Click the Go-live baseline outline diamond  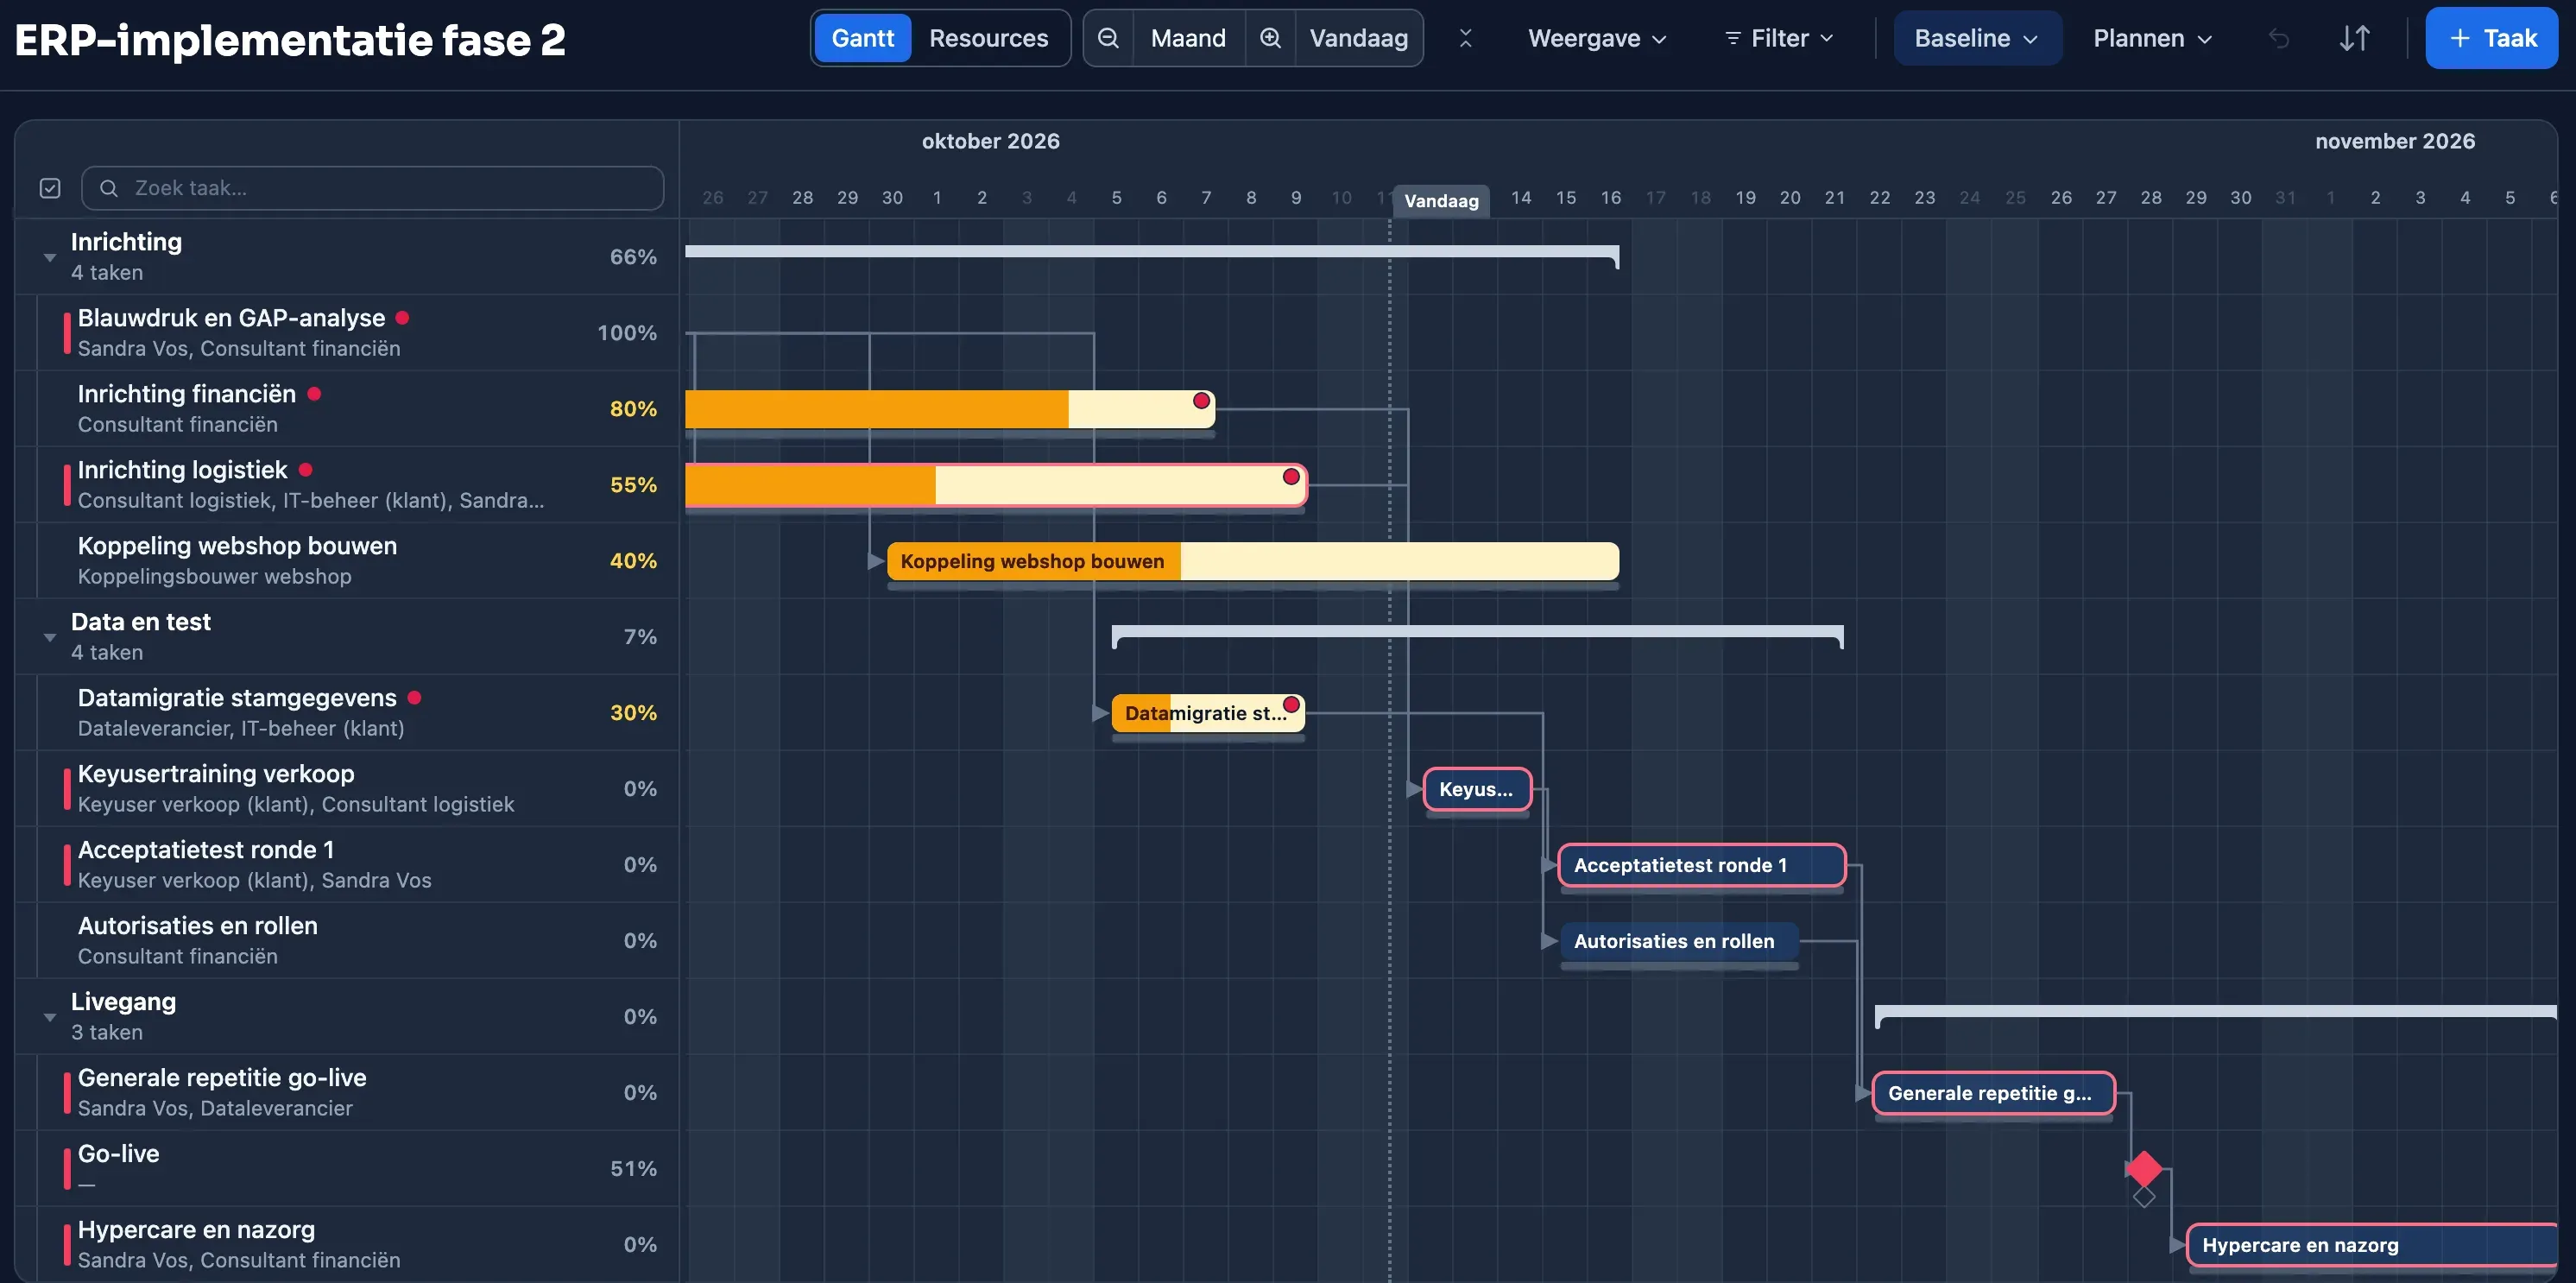(2143, 1196)
